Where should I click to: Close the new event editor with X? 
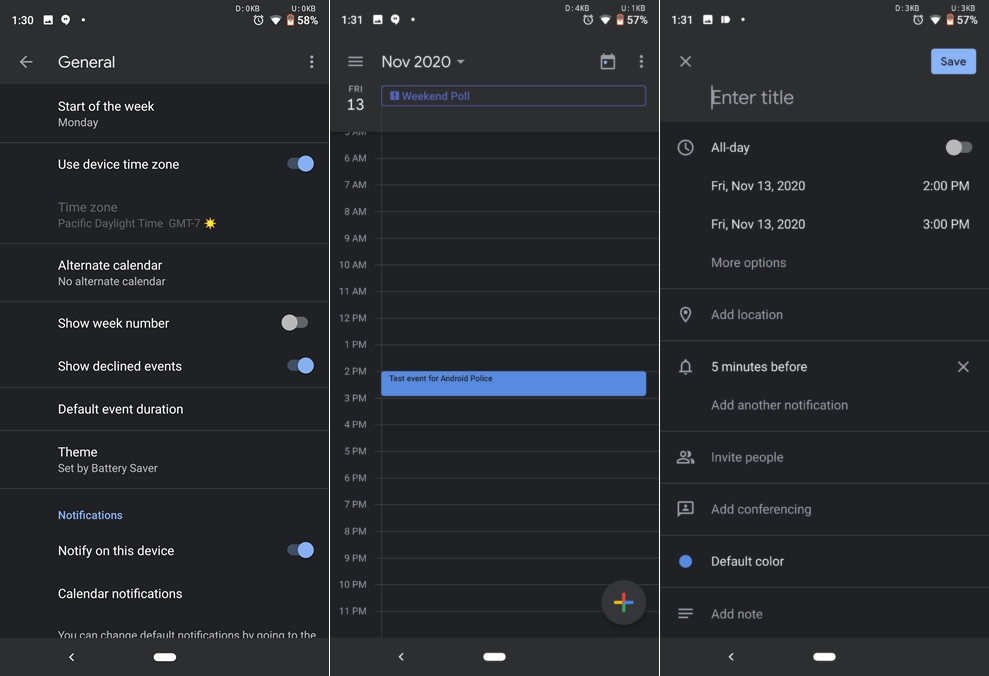685,62
